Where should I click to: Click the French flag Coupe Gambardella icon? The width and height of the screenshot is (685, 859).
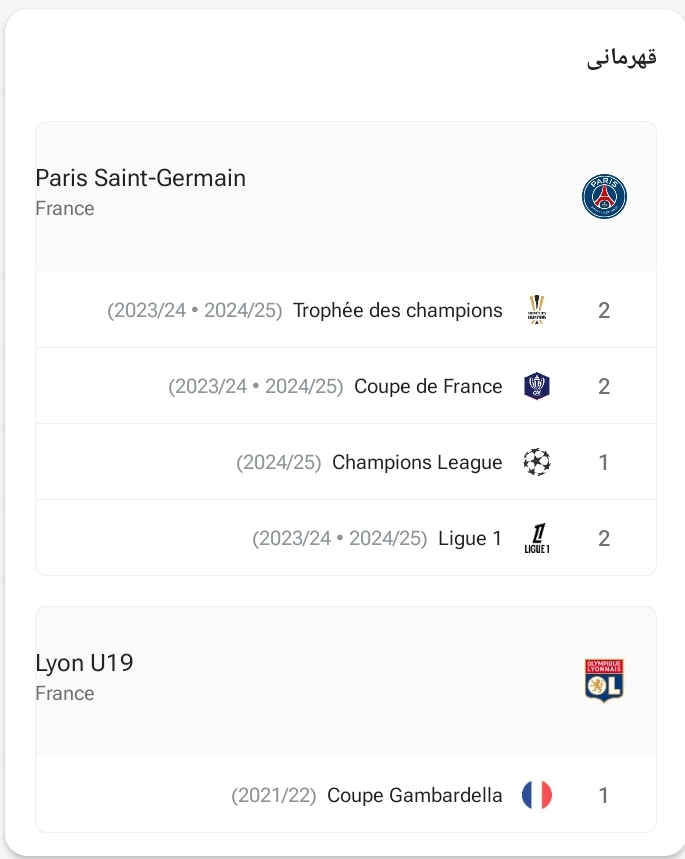tap(537, 796)
